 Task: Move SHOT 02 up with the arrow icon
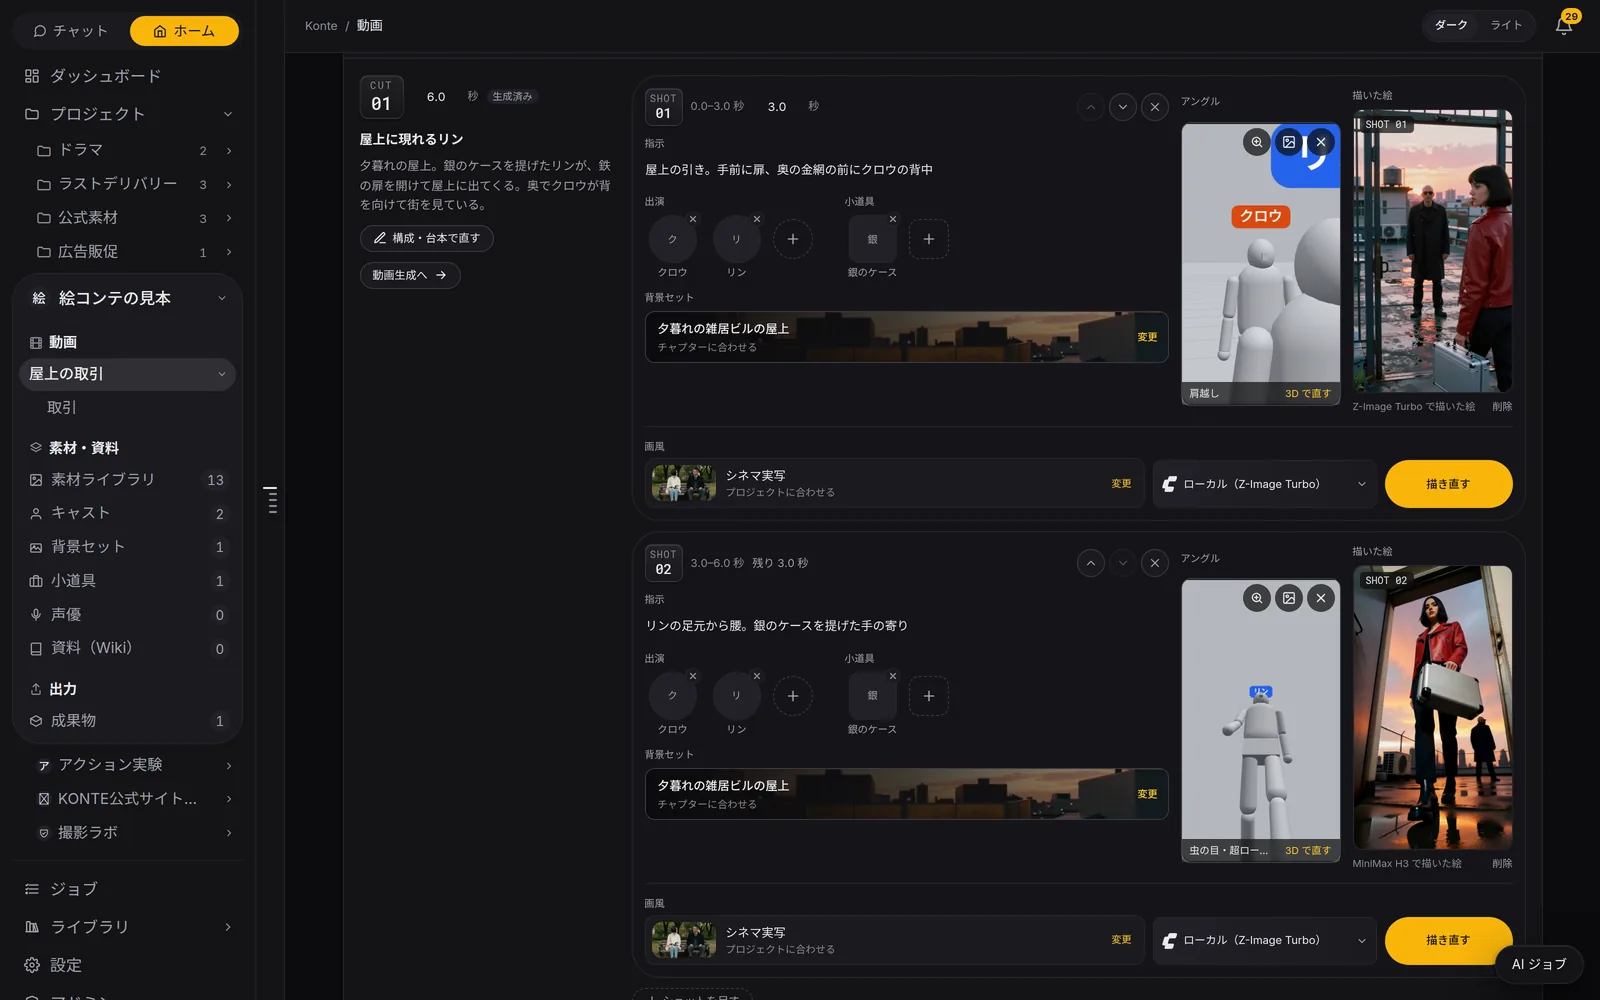pos(1091,563)
